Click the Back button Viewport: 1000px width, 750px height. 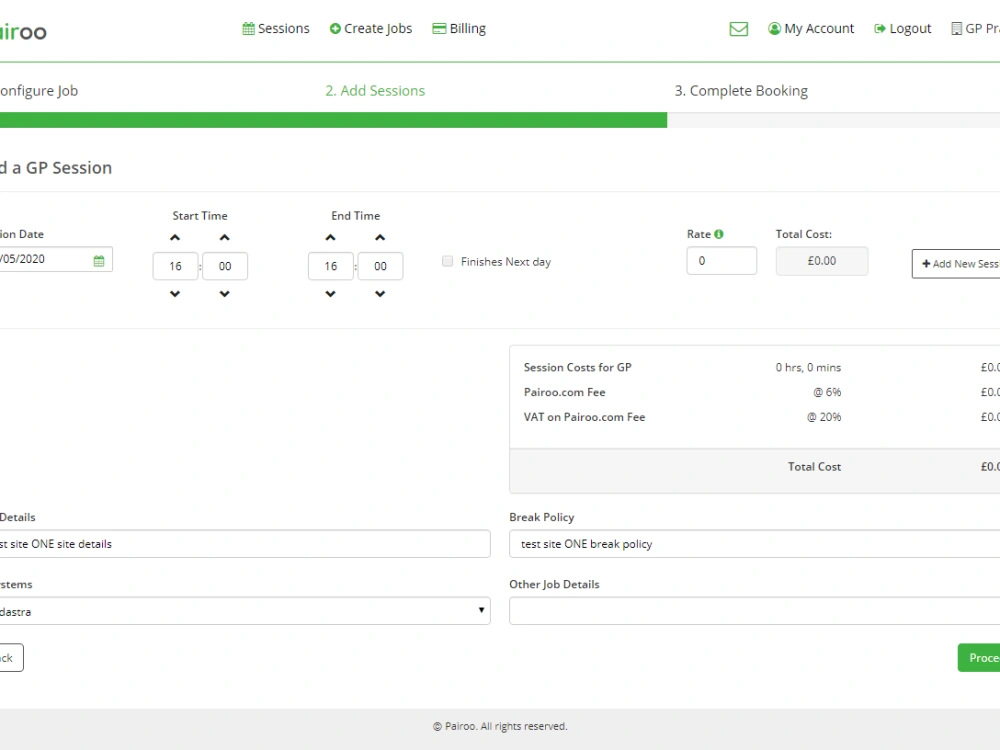(x=11, y=658)
